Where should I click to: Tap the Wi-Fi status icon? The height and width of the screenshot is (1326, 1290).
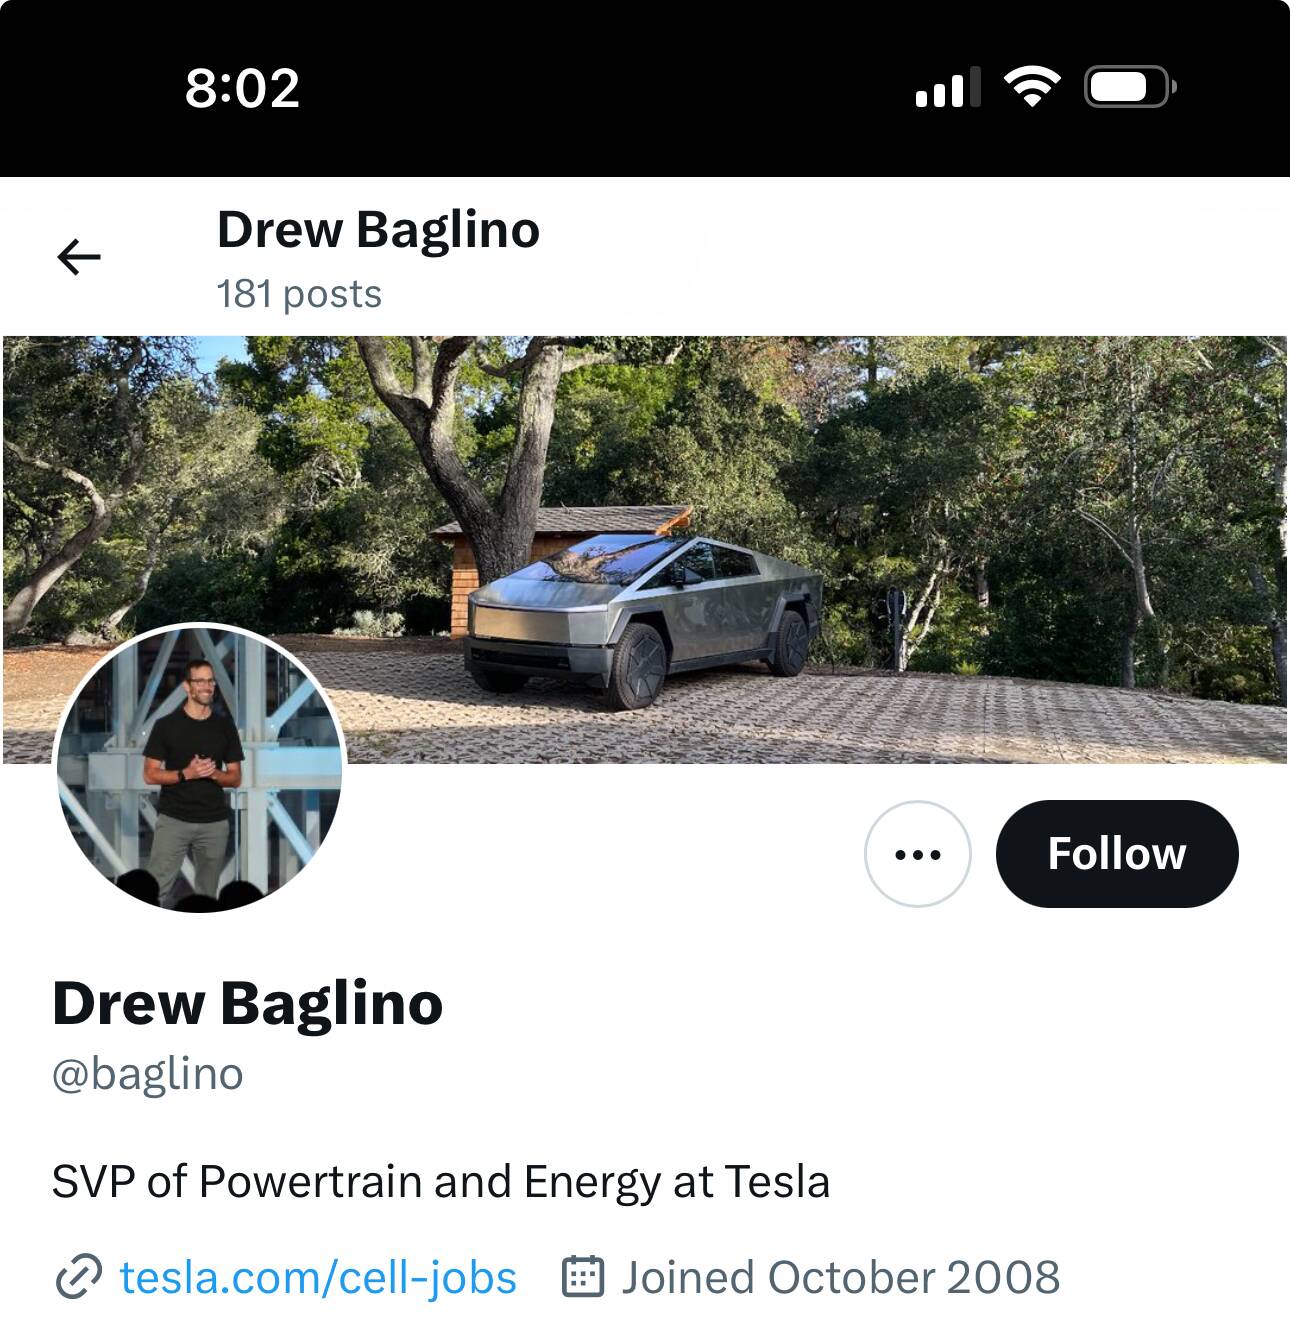(1032, 88)
